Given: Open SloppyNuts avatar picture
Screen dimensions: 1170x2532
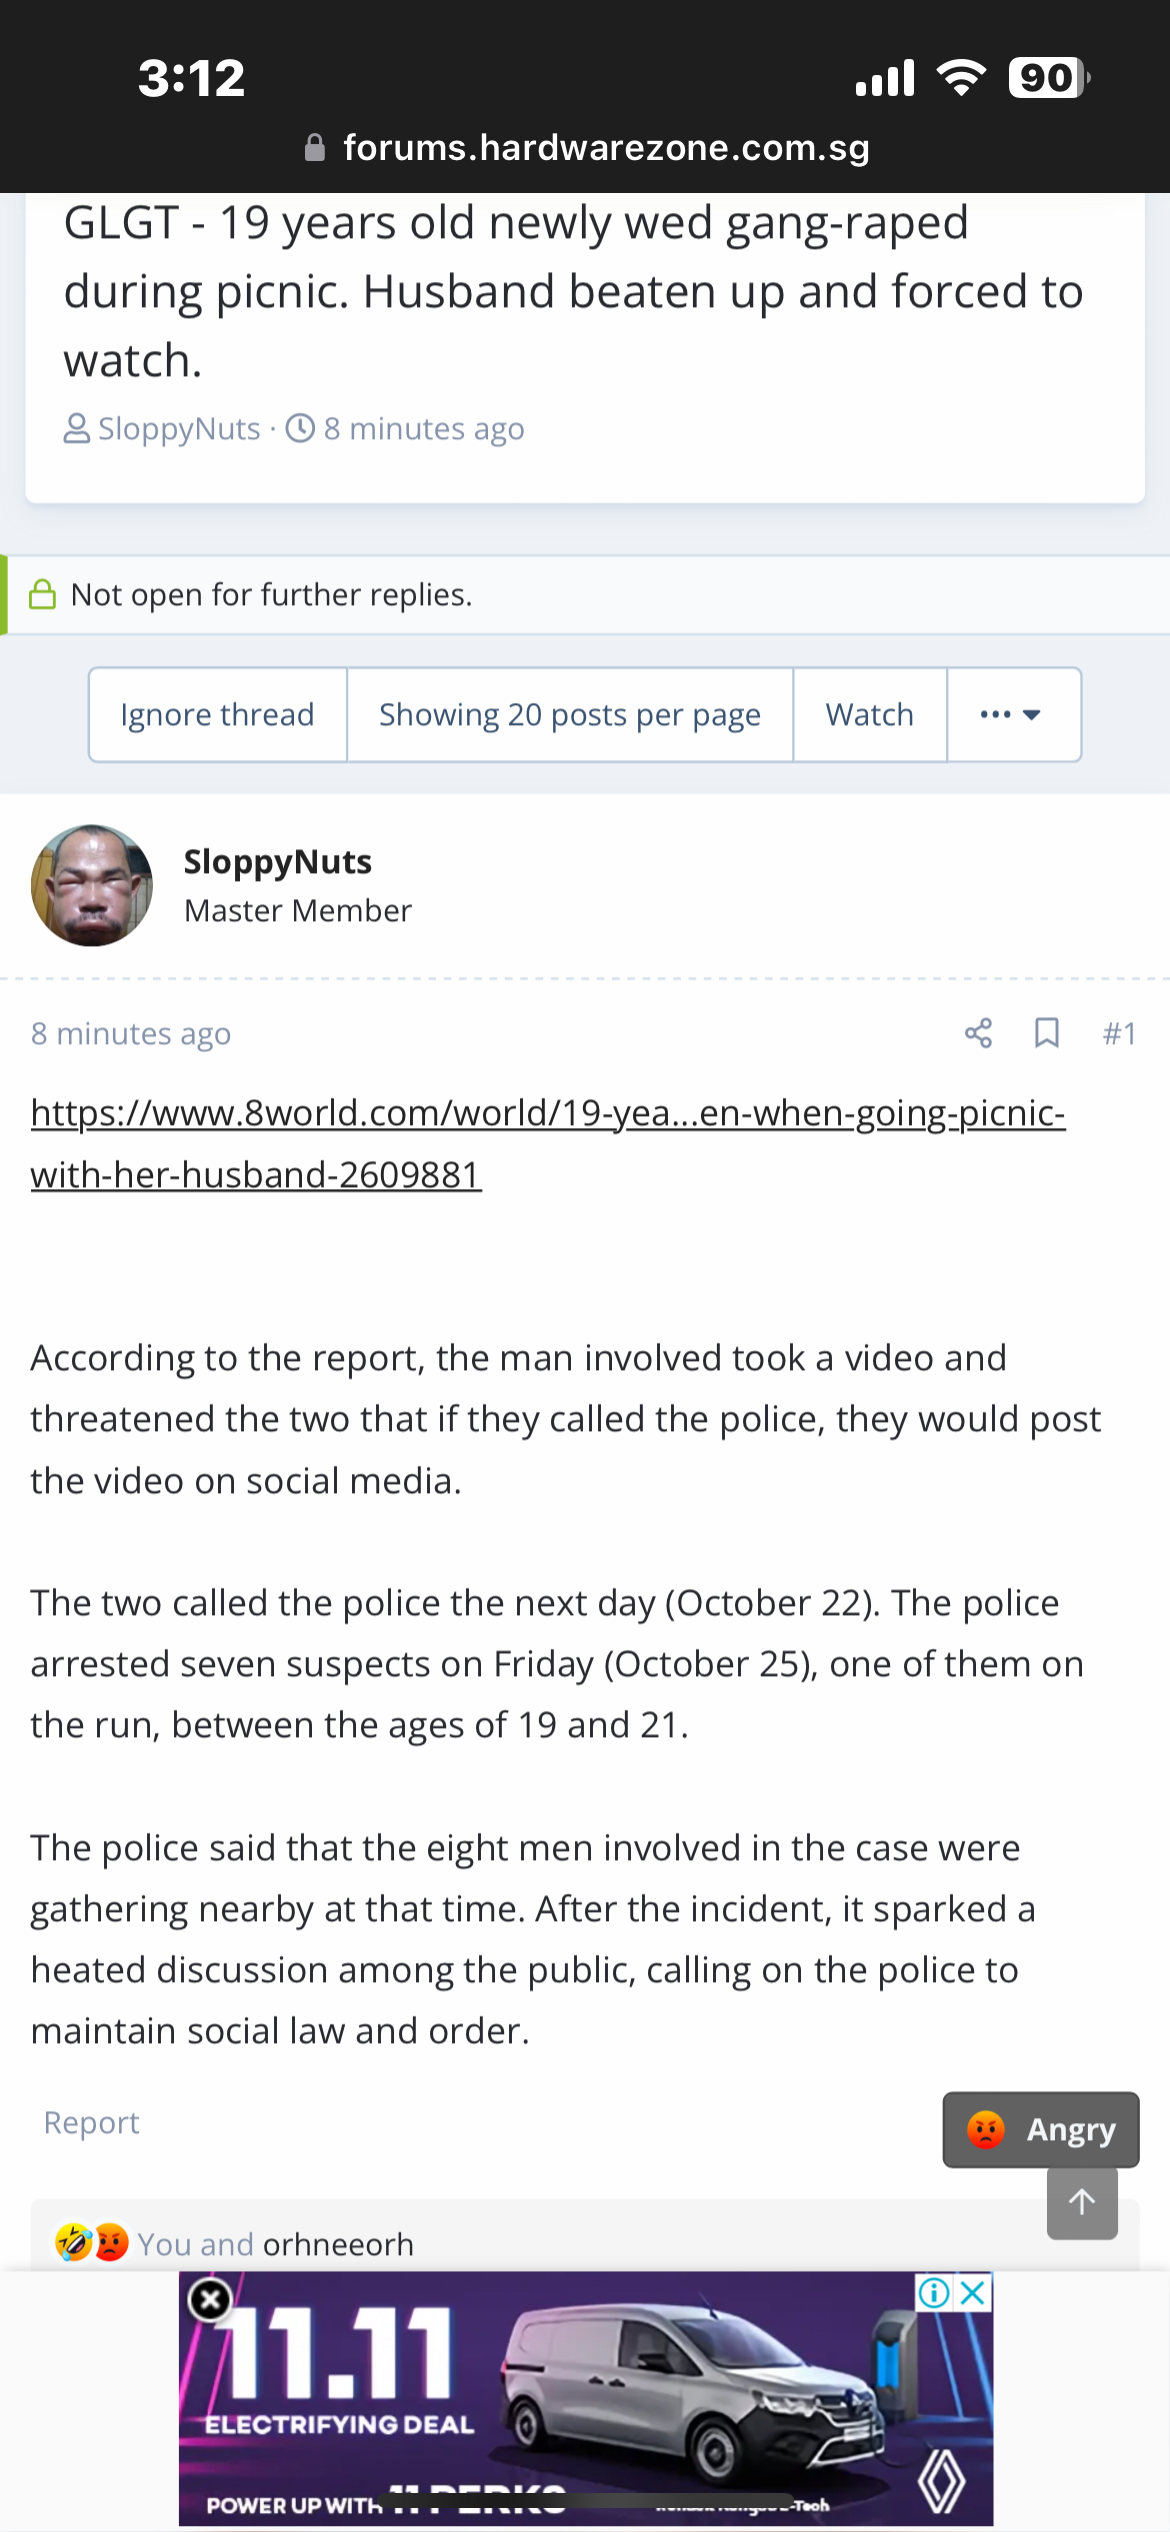Looking at the screenshot, I should (x=92, y=885).
